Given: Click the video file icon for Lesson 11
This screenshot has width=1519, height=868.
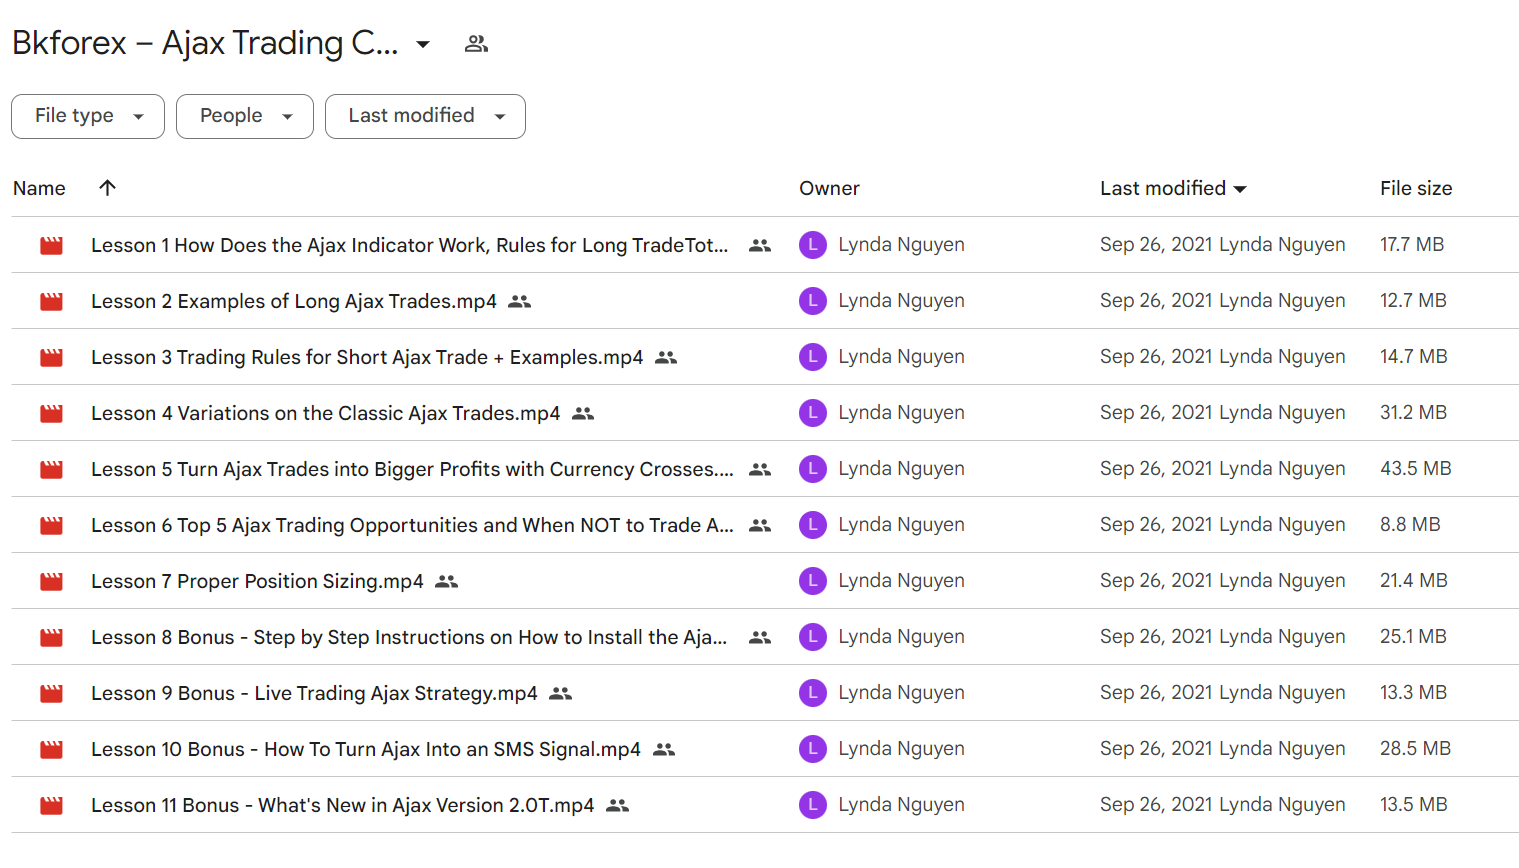Looking at the screenshot, I should (51, 805).
